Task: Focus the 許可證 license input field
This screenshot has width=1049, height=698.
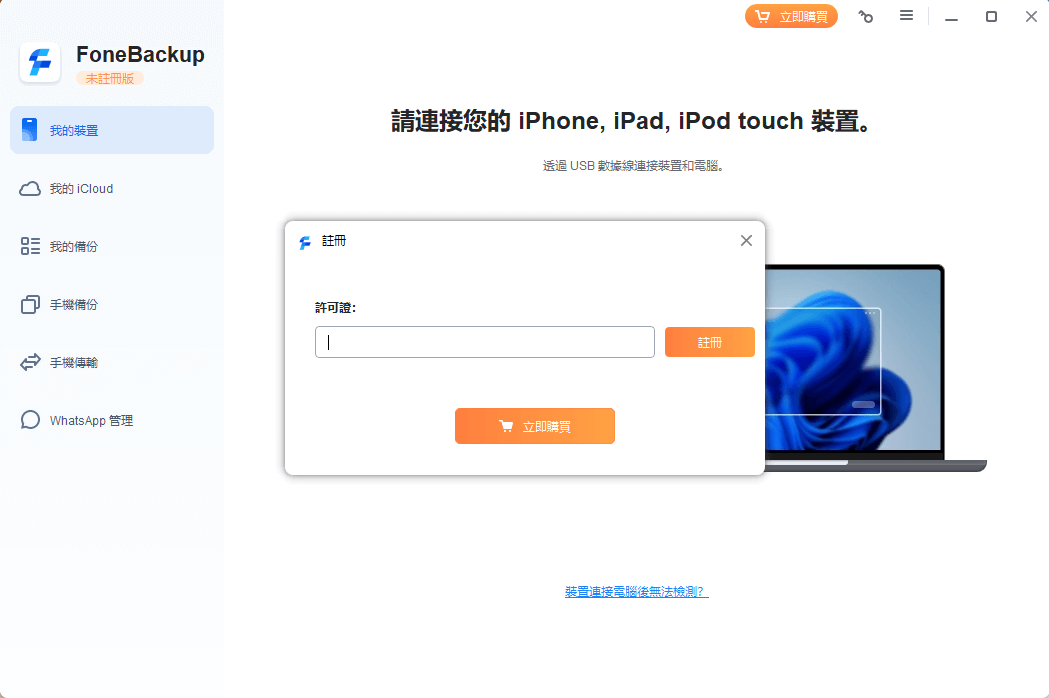Action: click(x=484, y=342)
